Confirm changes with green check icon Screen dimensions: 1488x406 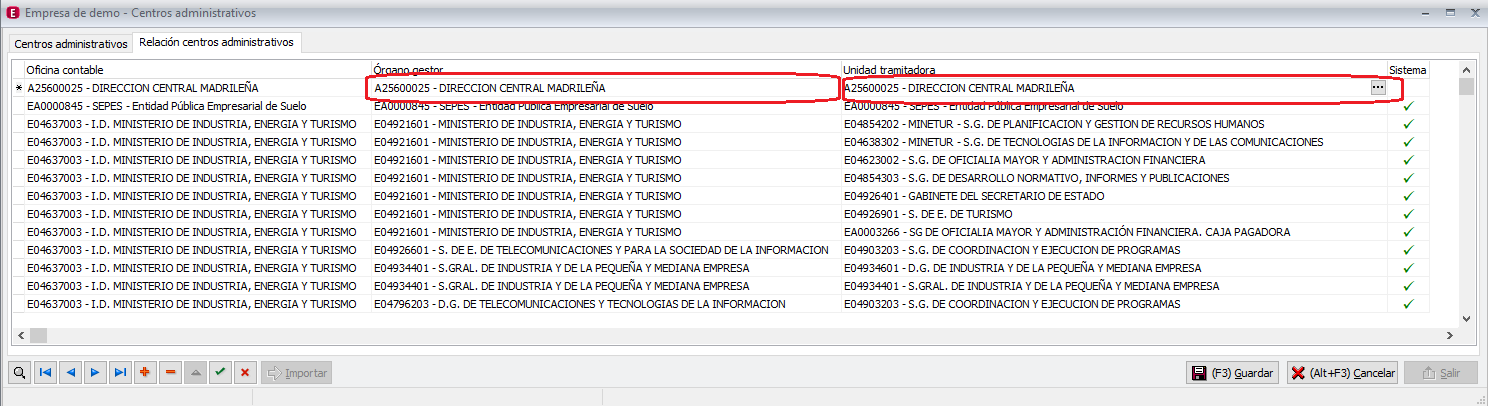(x=220, y=372)
